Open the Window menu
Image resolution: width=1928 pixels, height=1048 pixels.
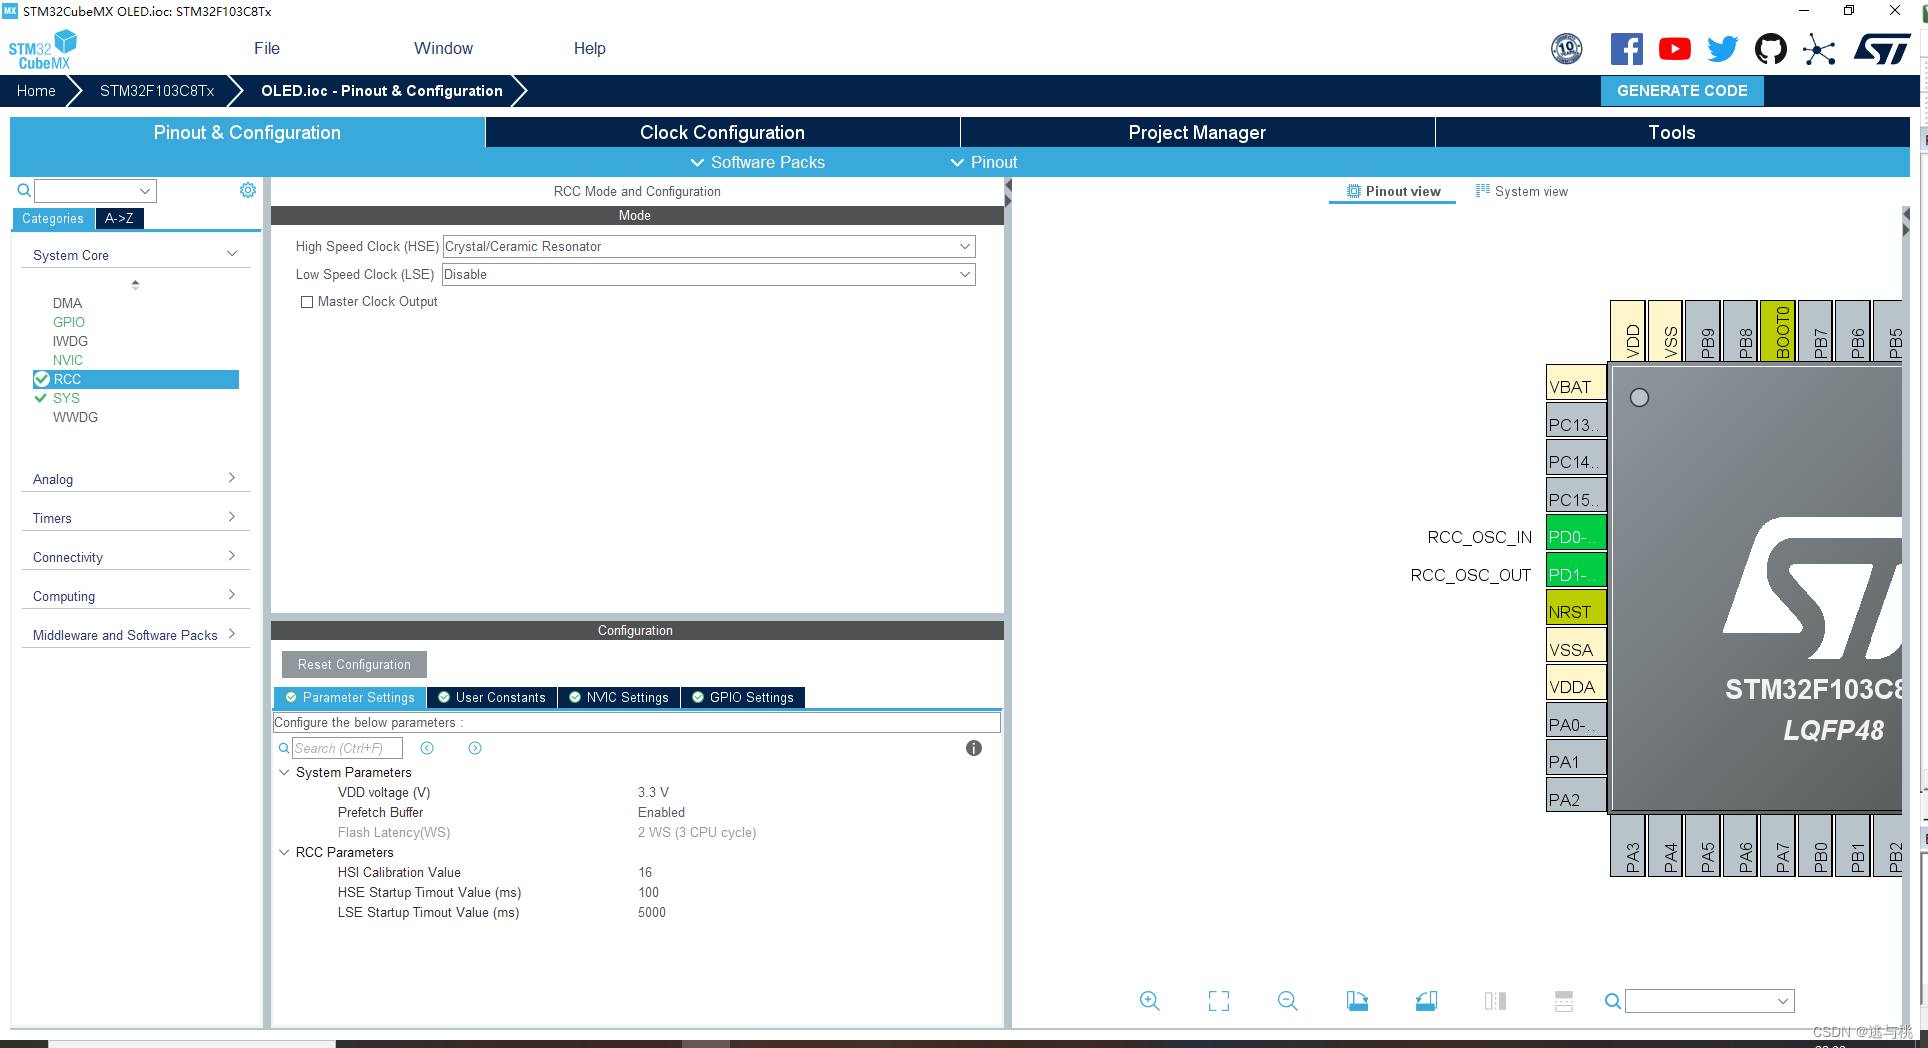pos(443,48)
